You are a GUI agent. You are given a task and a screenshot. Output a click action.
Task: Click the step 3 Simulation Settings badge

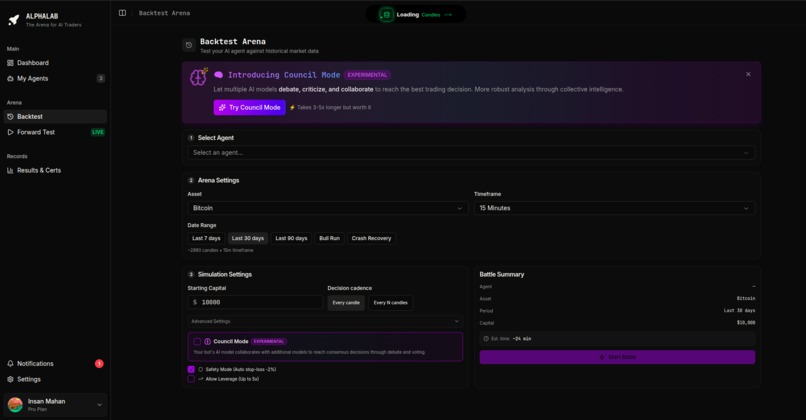pyautogui.click(x=191, y=275)
